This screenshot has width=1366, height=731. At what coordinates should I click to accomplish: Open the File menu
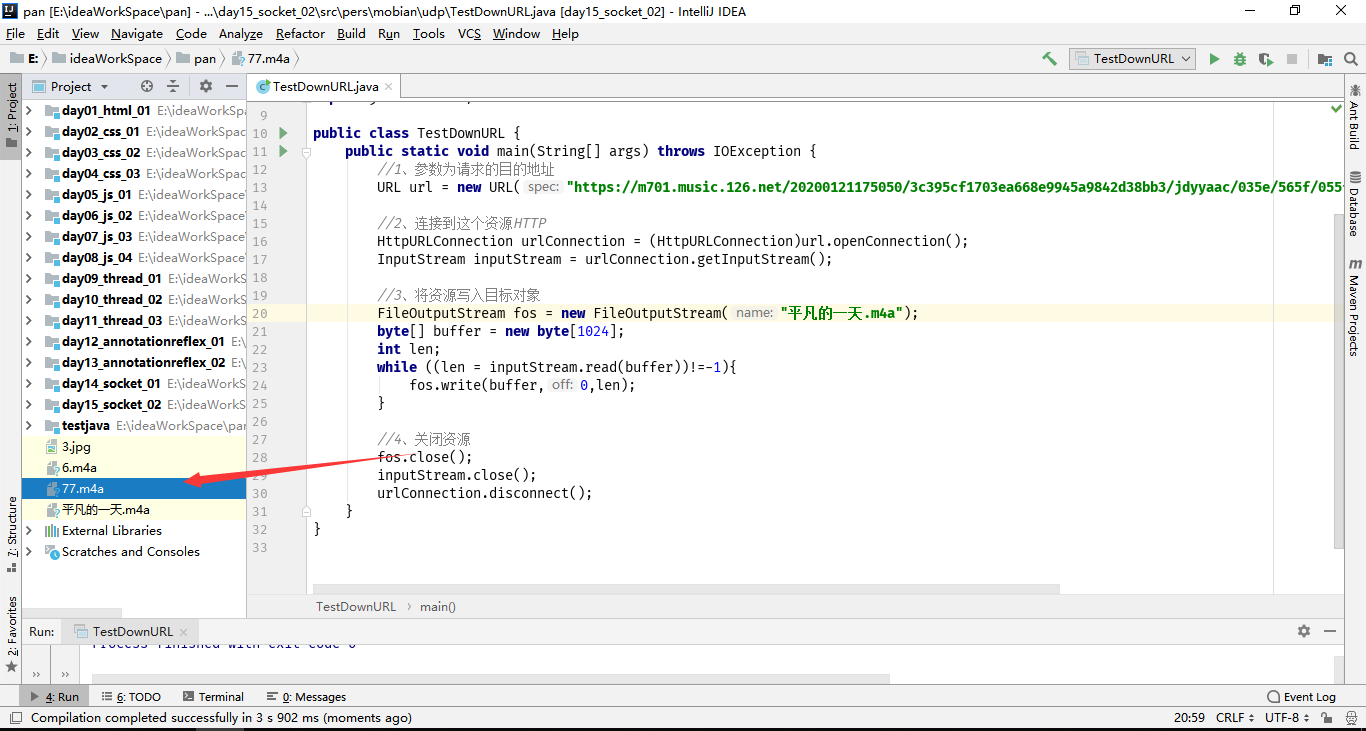[x=15, y=33]
